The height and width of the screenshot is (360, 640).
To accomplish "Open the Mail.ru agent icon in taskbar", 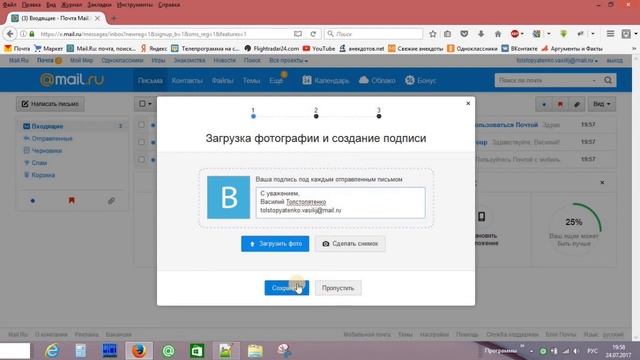I will pyautogui.click(x=168, y=351).
